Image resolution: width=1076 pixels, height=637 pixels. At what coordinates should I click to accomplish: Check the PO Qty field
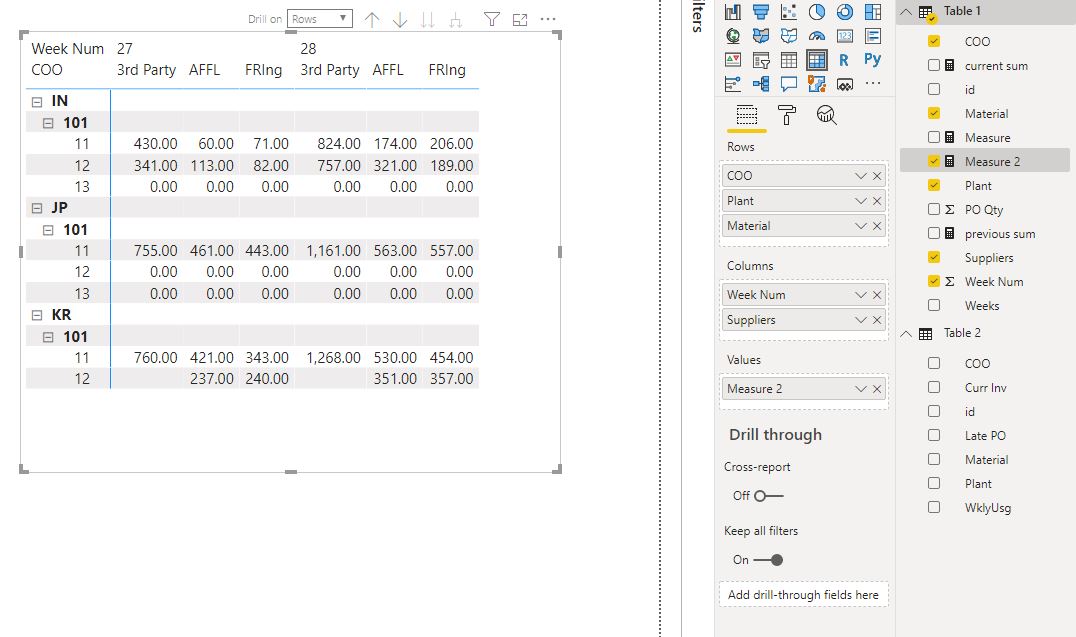pyautogui.click(x=934, y=209)
